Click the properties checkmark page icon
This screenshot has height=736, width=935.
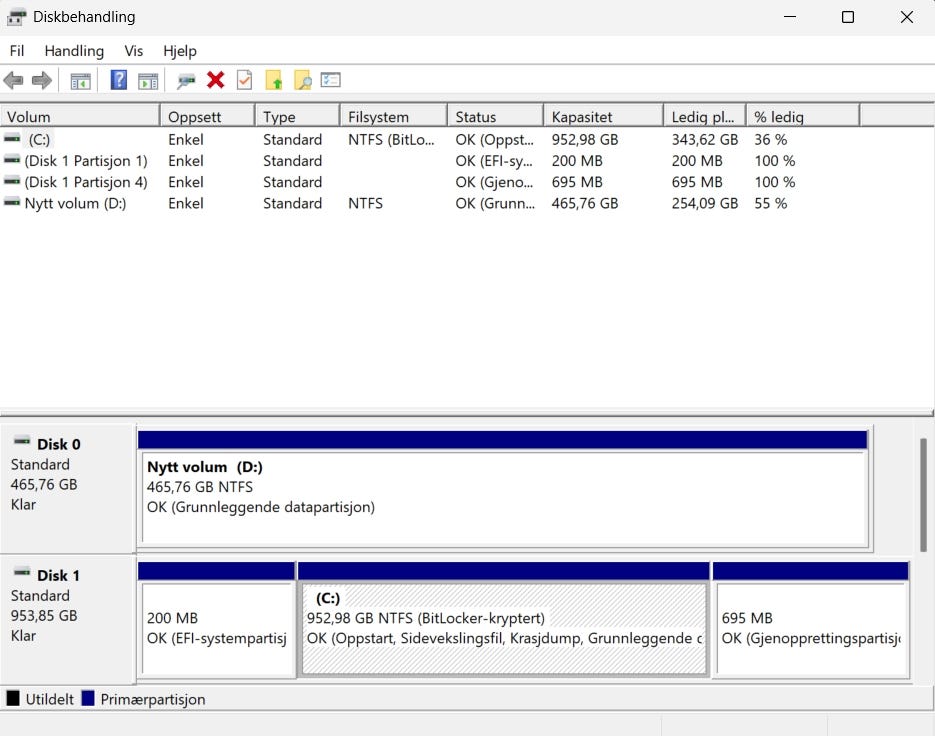pyautogui.click(x=244, y=81)
